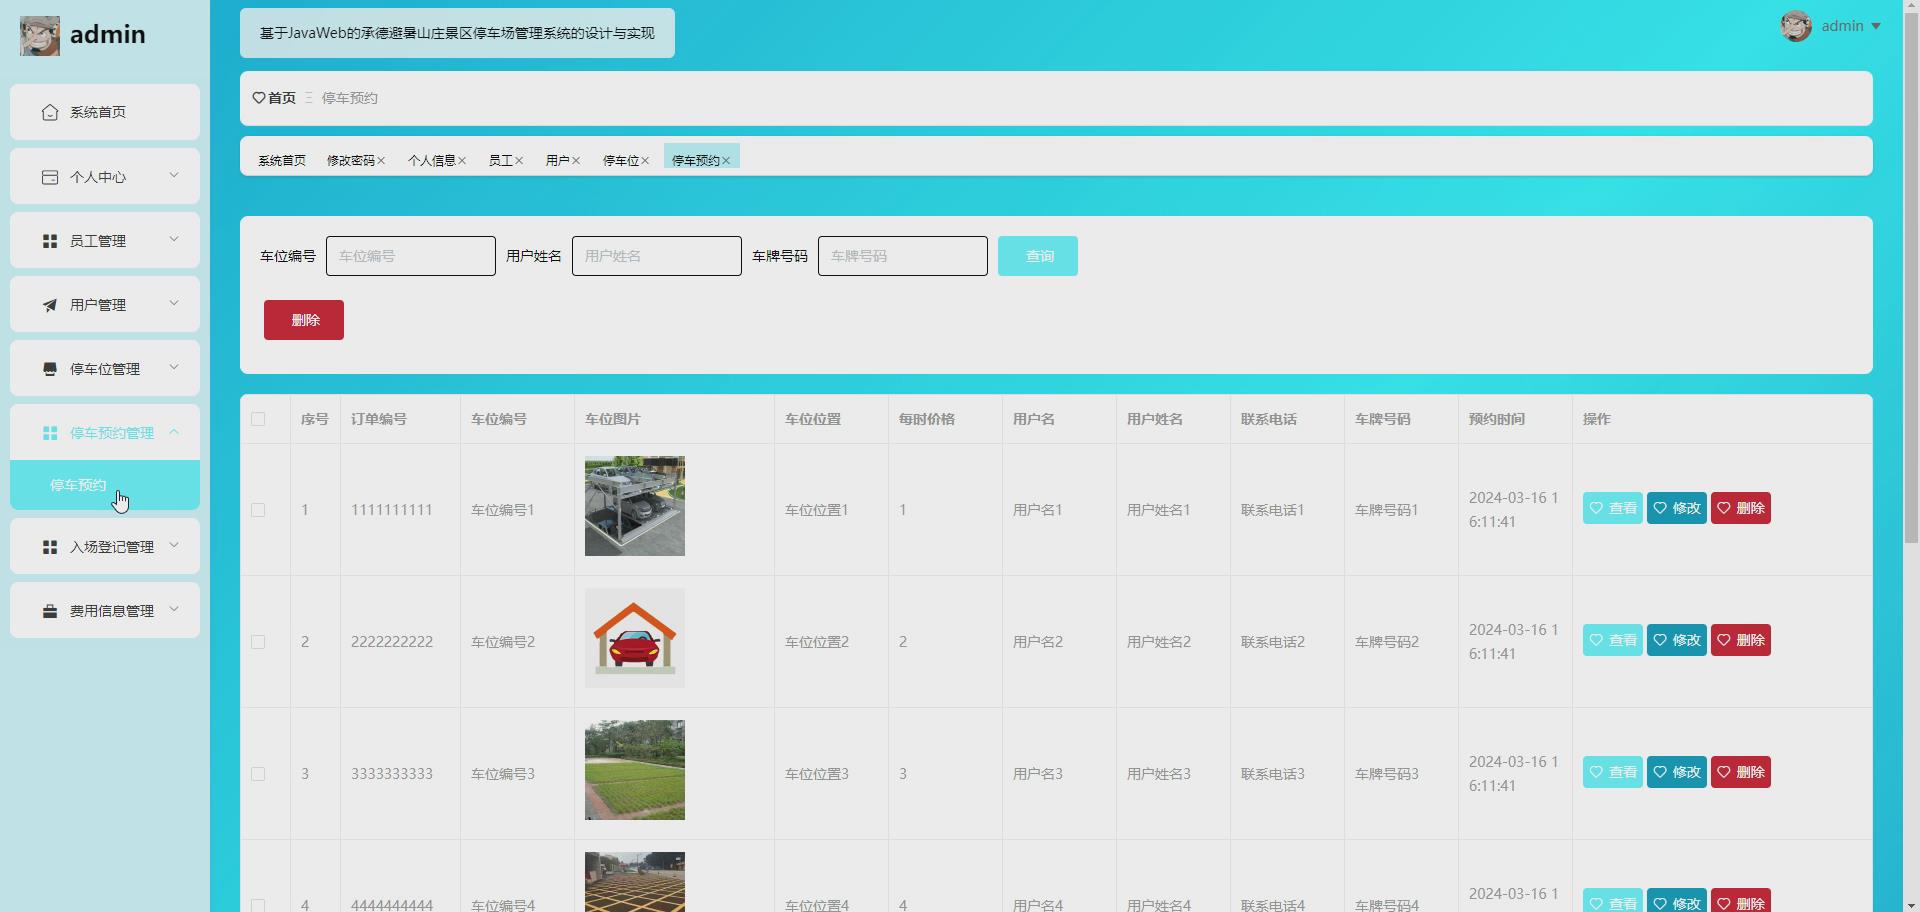Screen dimensions: 1920x912
Task: Click the paper plane icon beside 用户管理
Action: [x=50, y=305]
